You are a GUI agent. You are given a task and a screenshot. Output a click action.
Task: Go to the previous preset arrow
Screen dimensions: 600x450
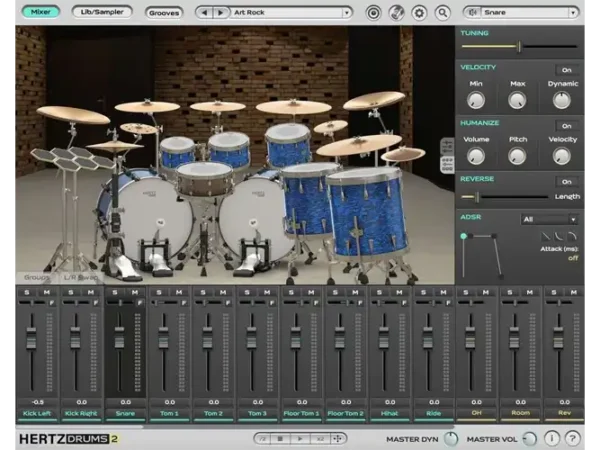coord(204,13)
